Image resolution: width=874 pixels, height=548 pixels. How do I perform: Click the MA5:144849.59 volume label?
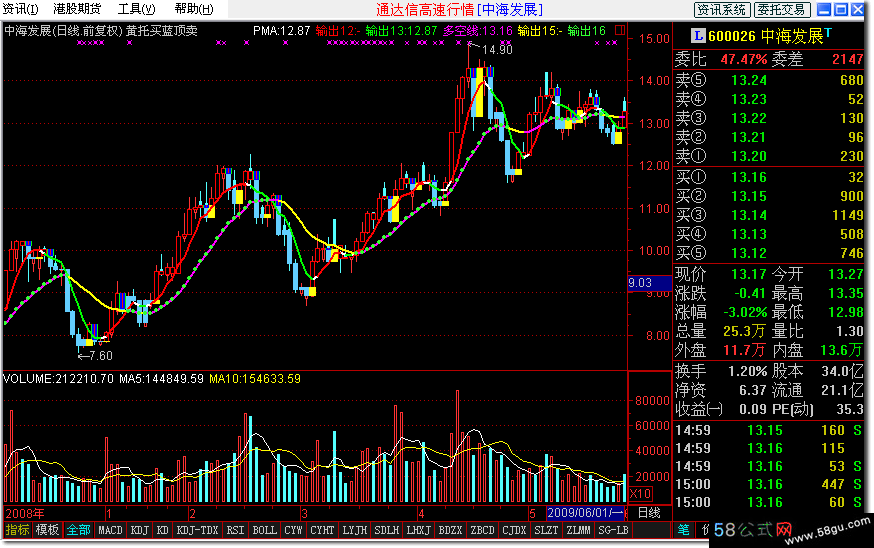point(162,379)
